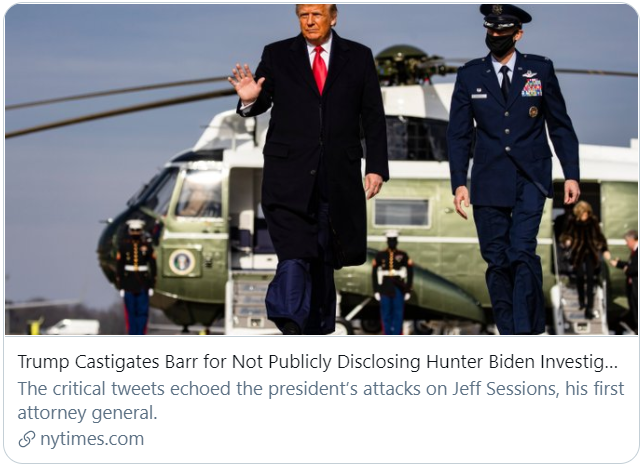Click the chain link icon beside nytimes.com
644x469 pixels.
point(27,439)
